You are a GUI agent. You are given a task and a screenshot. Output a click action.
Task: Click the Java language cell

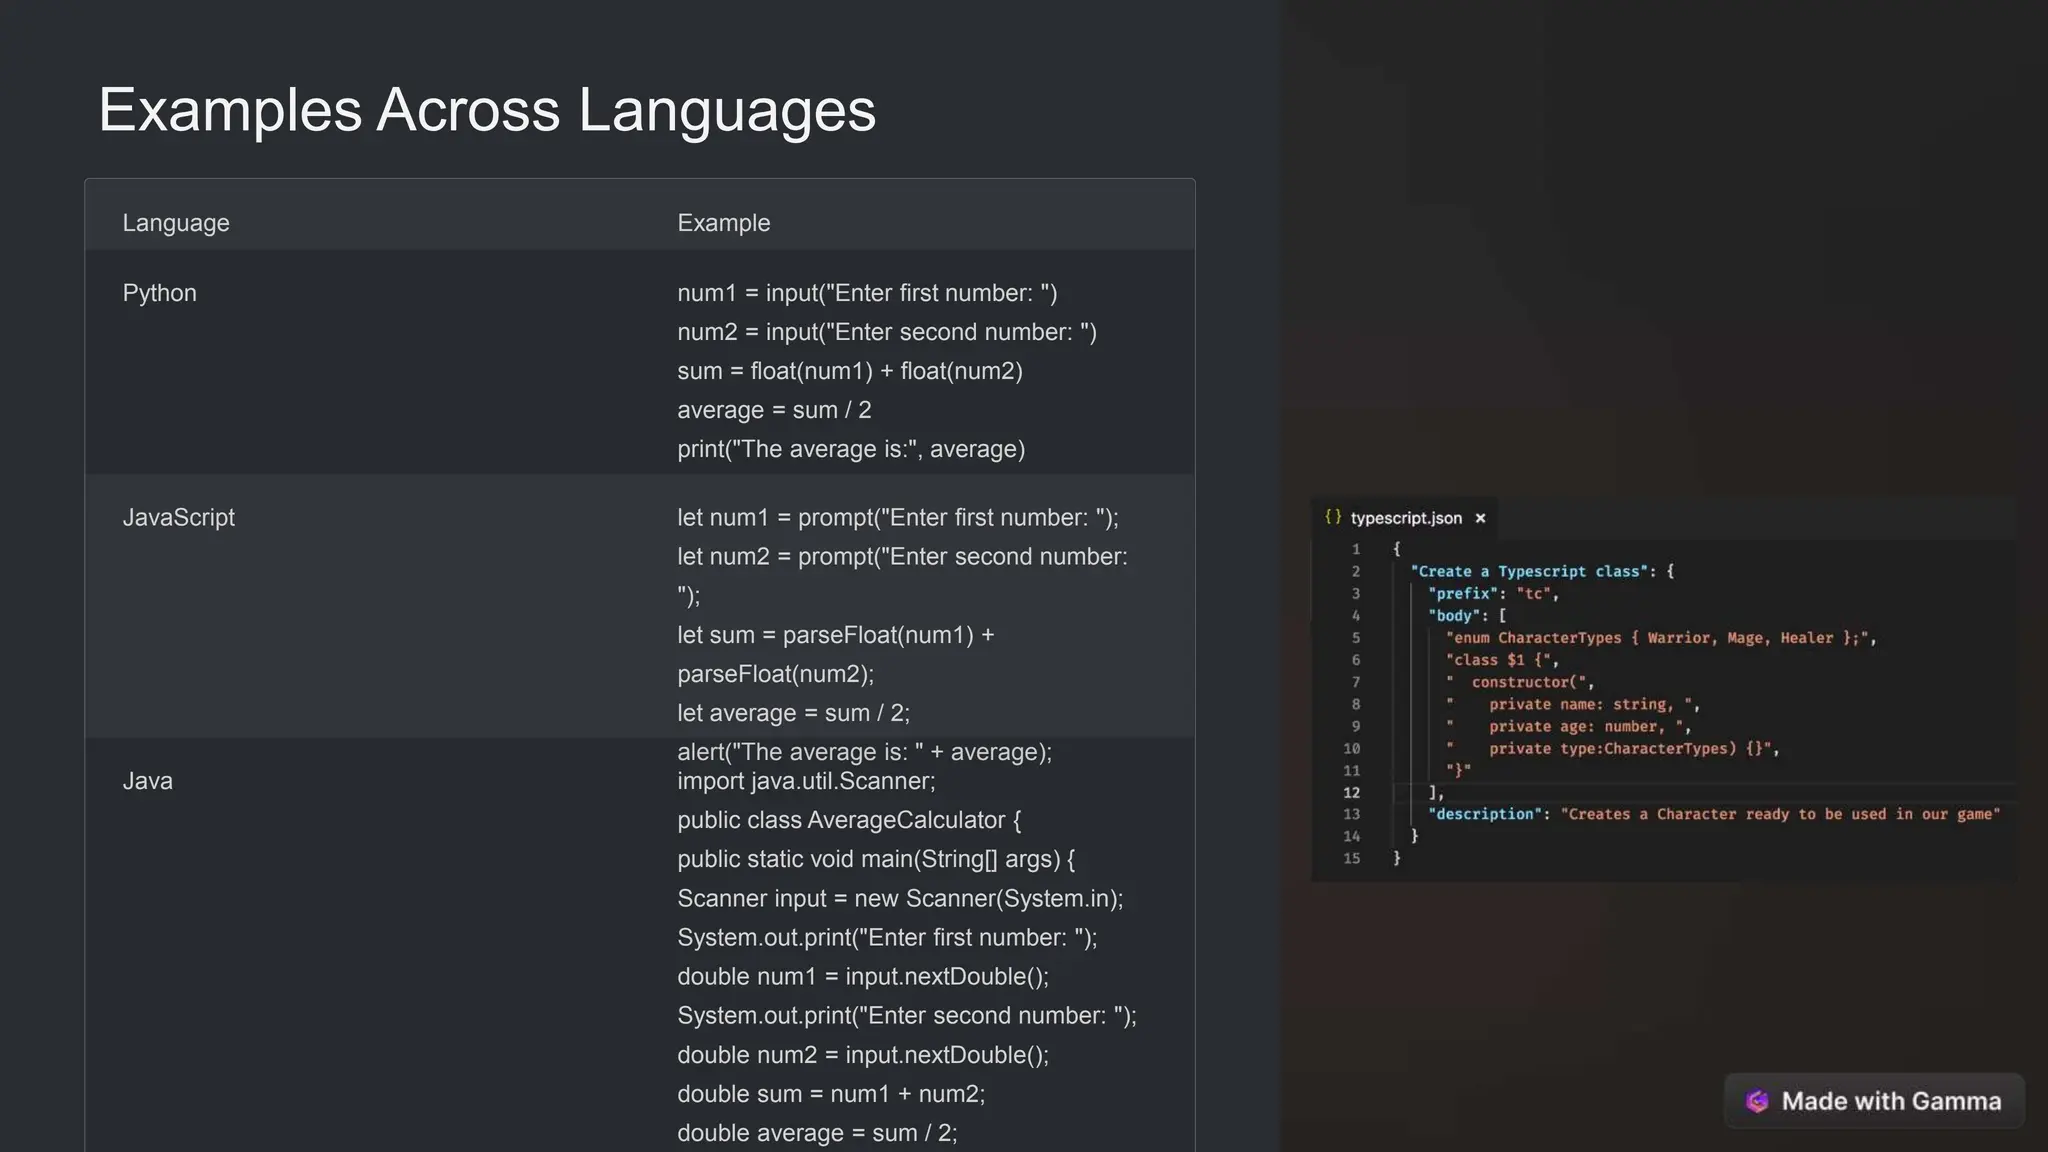click(147, 781)
